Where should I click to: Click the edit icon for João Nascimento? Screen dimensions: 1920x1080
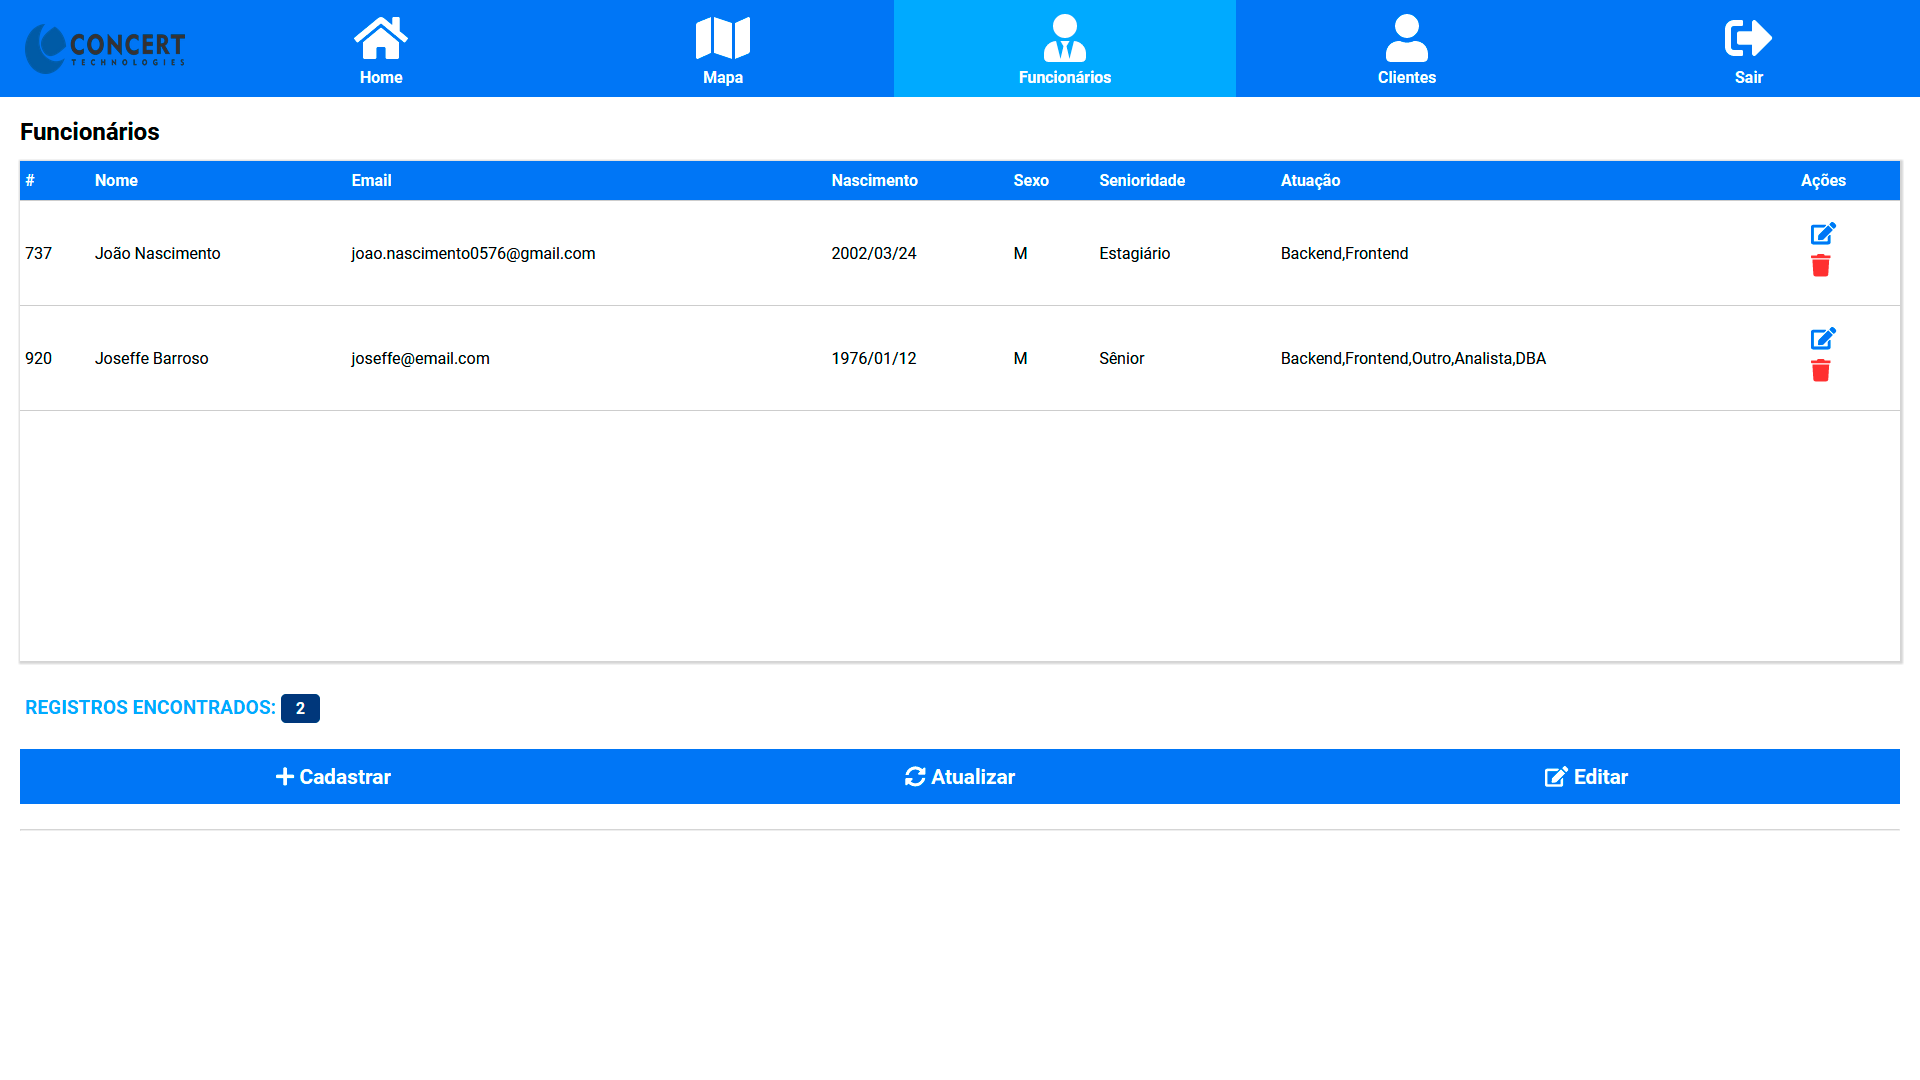1822,234
